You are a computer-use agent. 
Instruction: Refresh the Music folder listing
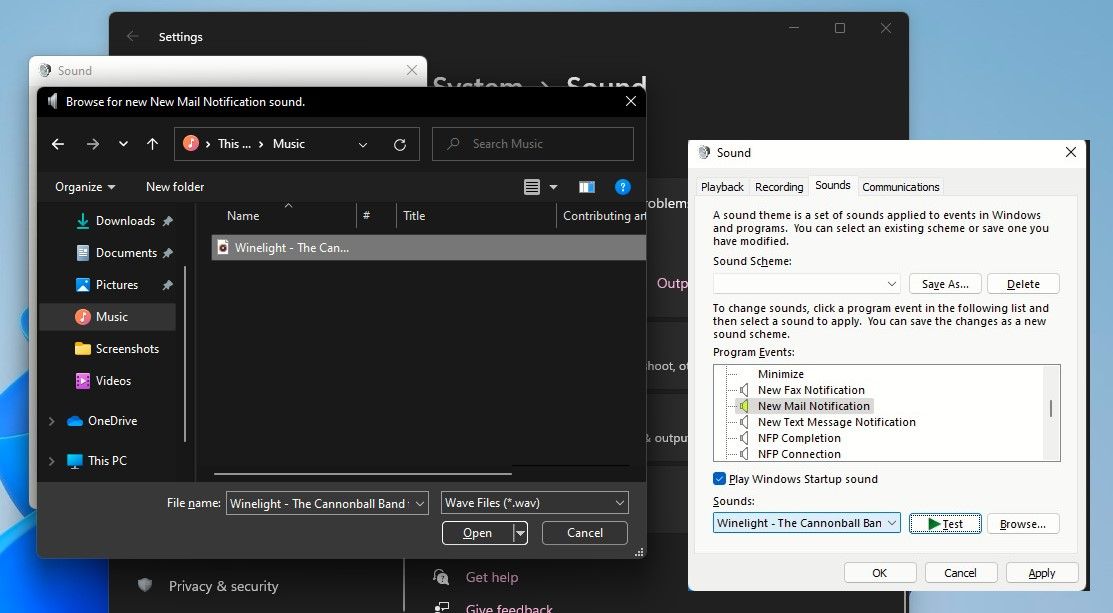click(400, 144)
